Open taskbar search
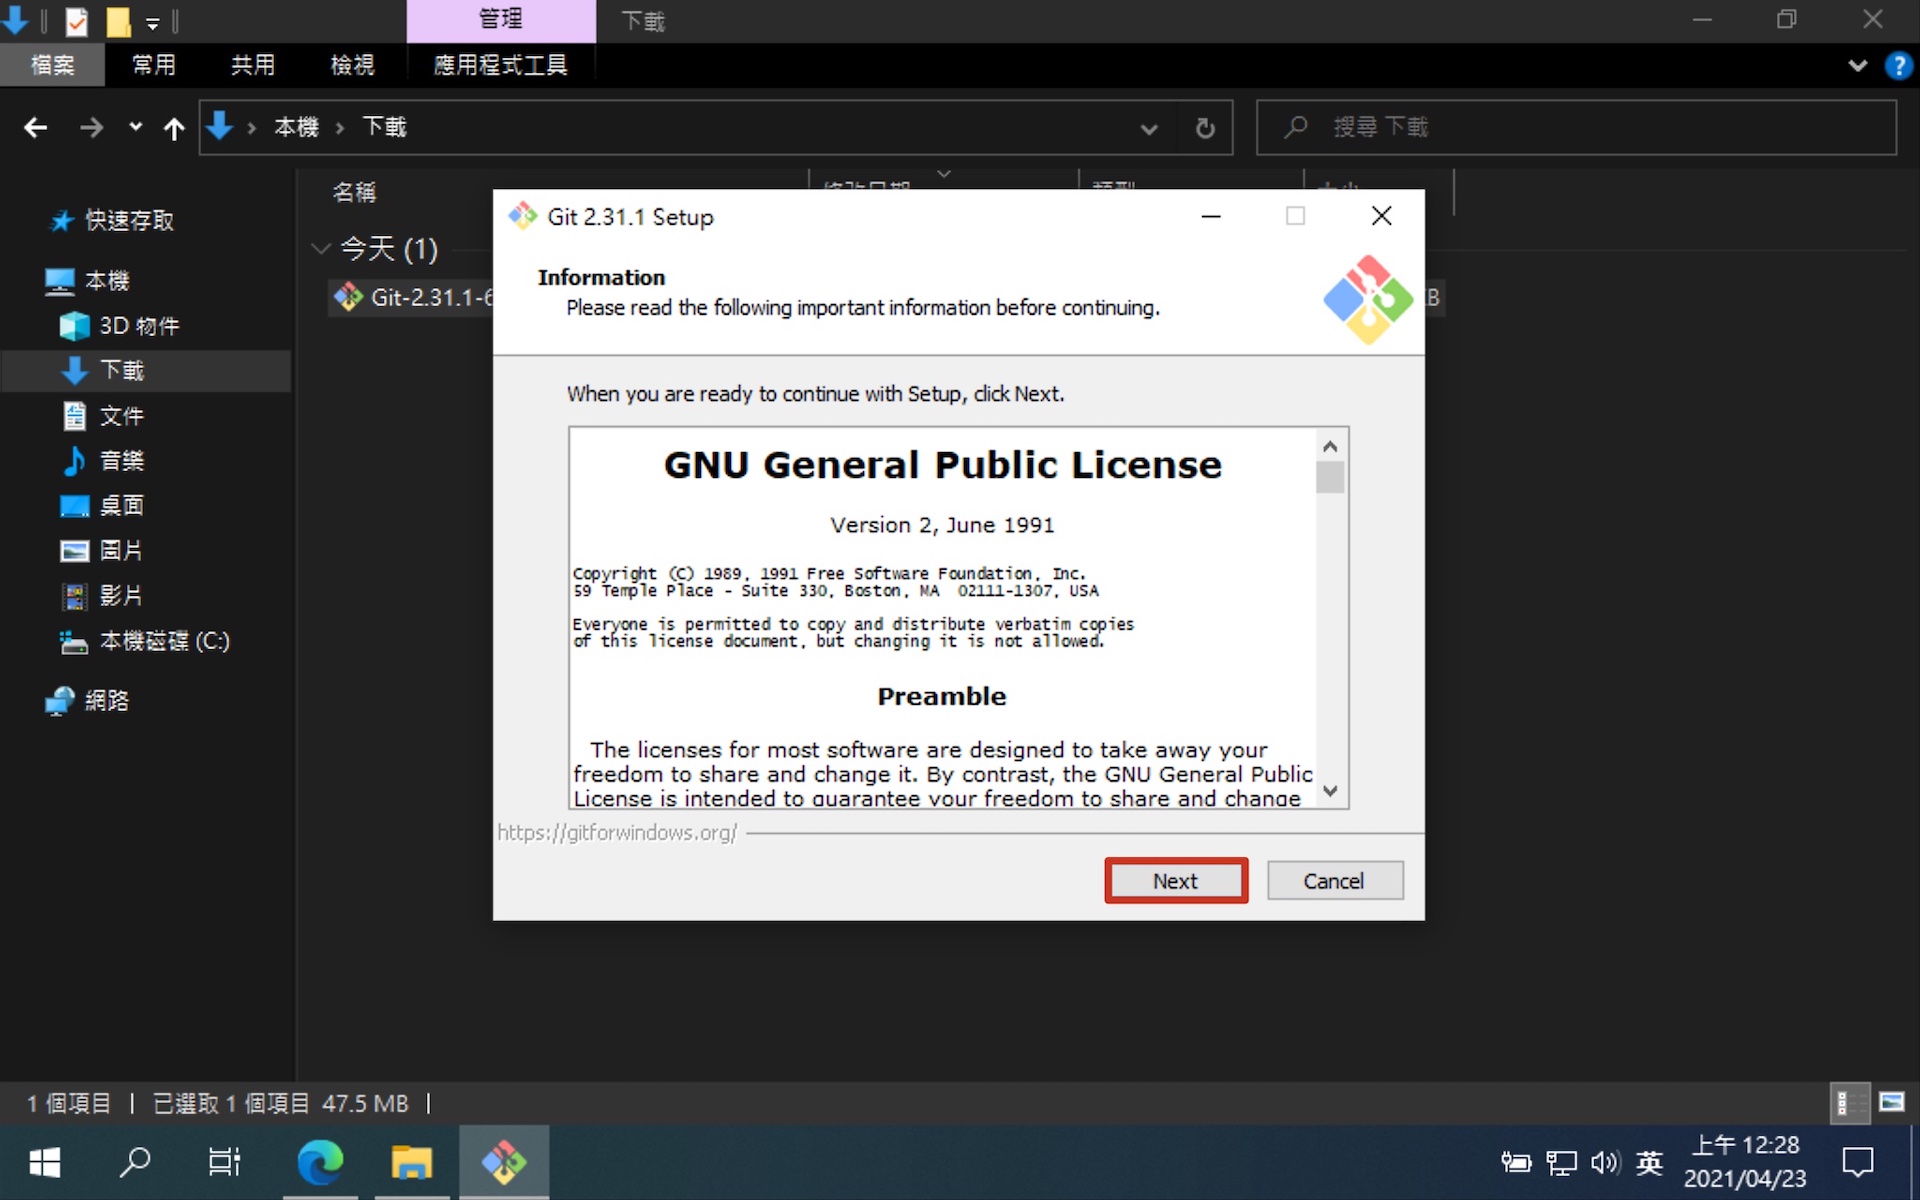This screenshot has width=1920, height=1200. tap(135, 1162)
